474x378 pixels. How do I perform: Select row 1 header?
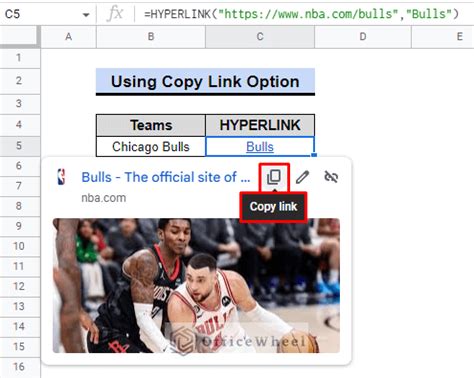pos(19,58)
